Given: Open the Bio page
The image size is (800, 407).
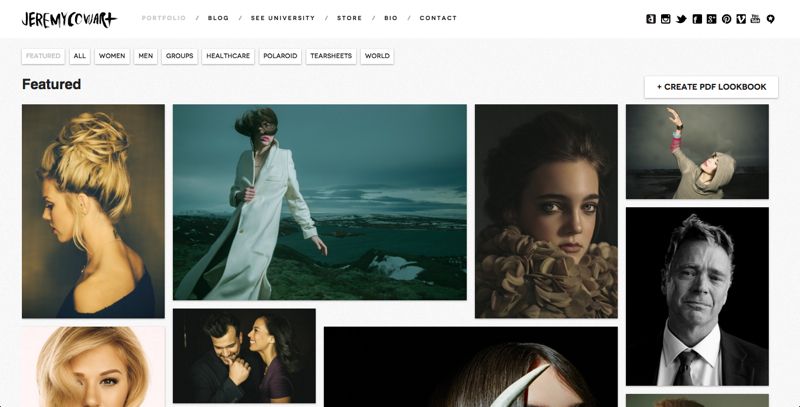Looking at the screenshot, I should point(391,18).
